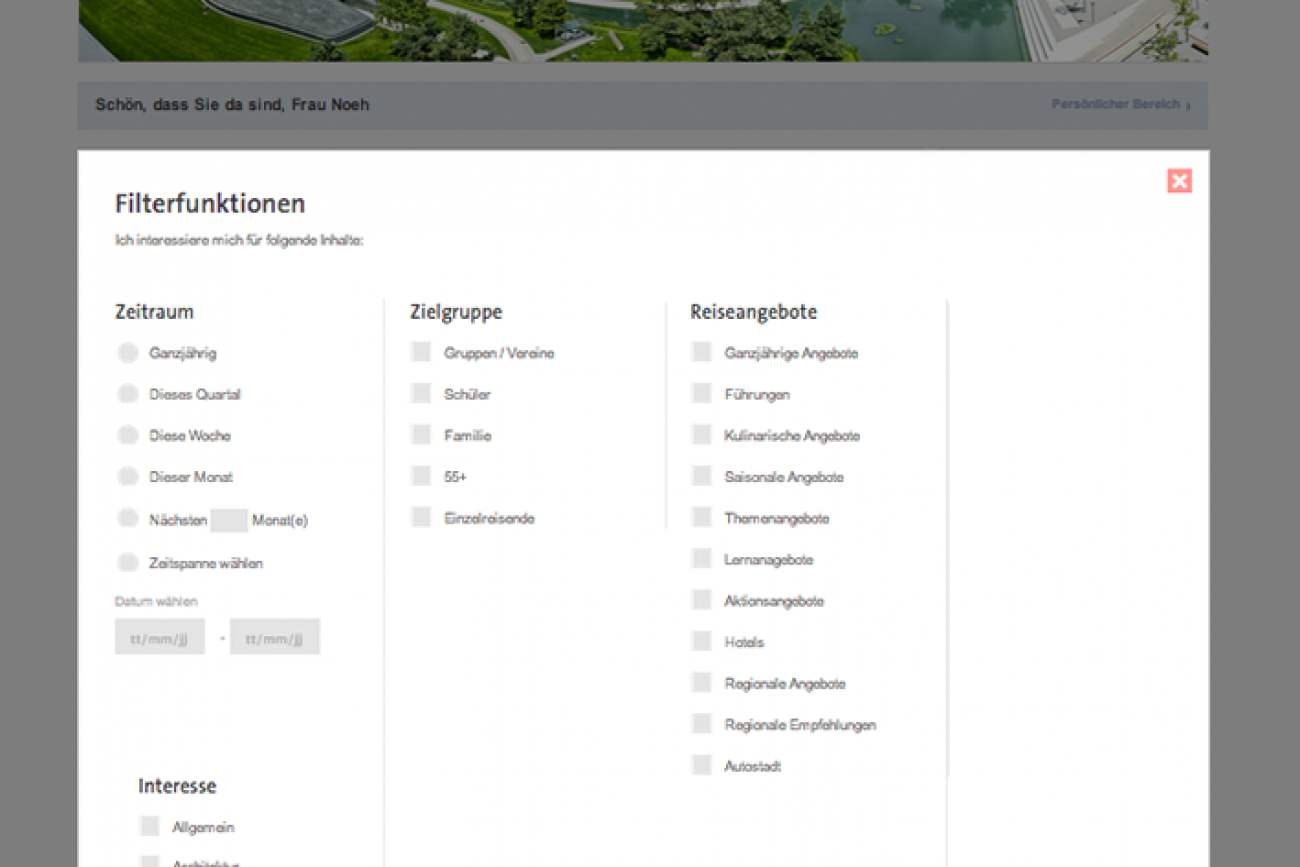
Task: Check the Gruppen / Vereine checkbox
Action: click(x=422, y=352)
